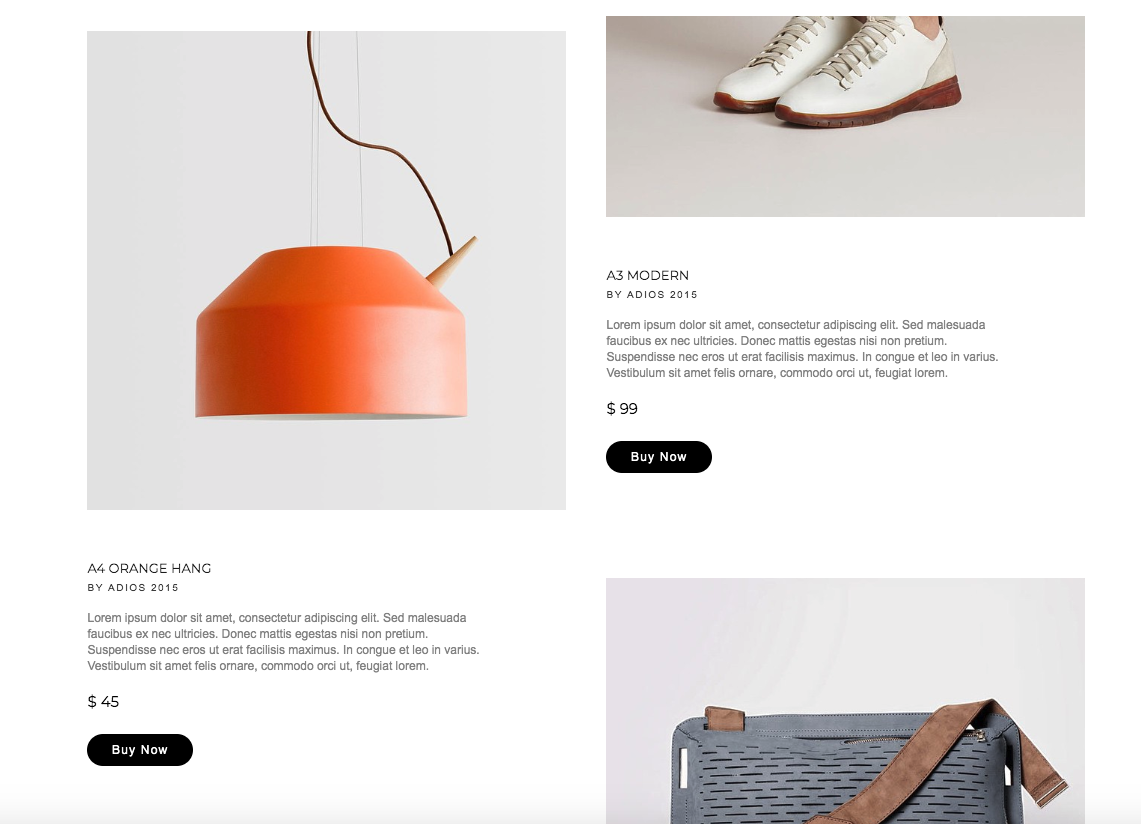Click BY ADIOS 2015 under A3 Modern
The width and height of the screenshot is (1141, 824).
coord(652,295)
